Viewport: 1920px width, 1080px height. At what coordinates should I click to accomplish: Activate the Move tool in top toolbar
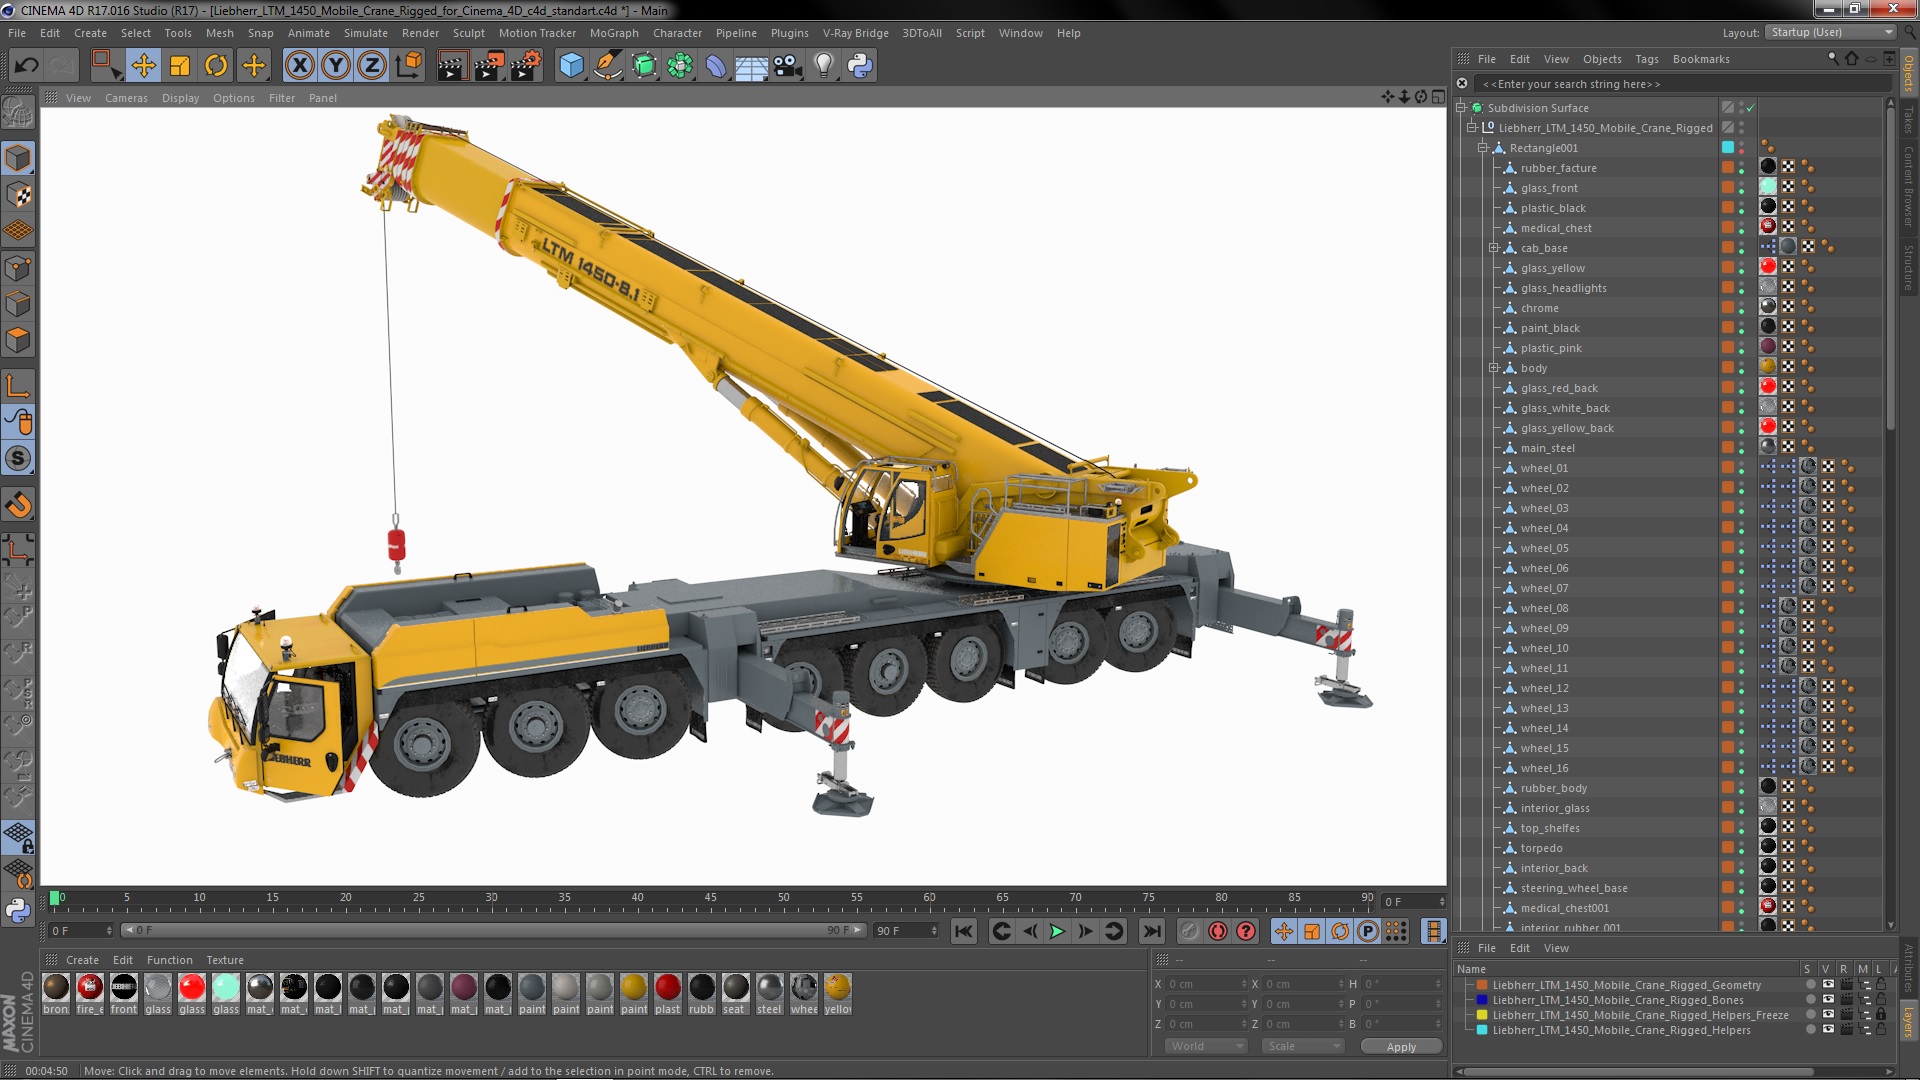(143, 66)
